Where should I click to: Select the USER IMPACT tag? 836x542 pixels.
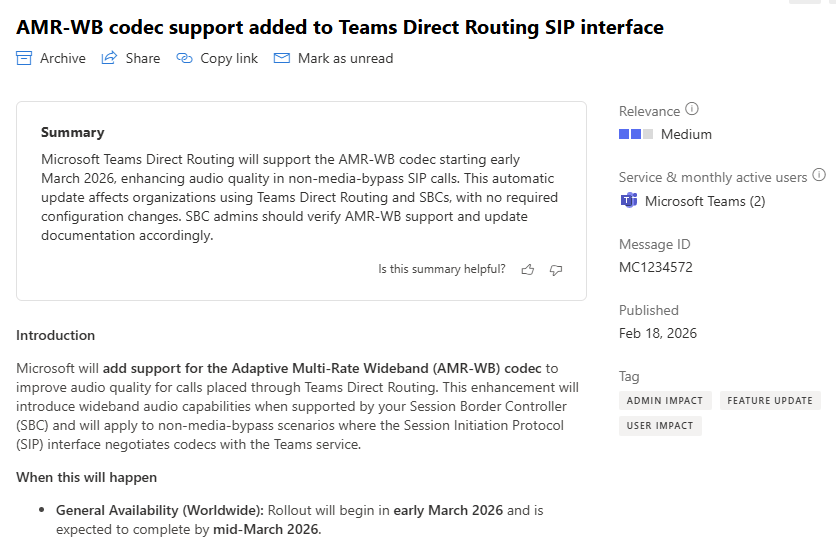coord(660,426)
